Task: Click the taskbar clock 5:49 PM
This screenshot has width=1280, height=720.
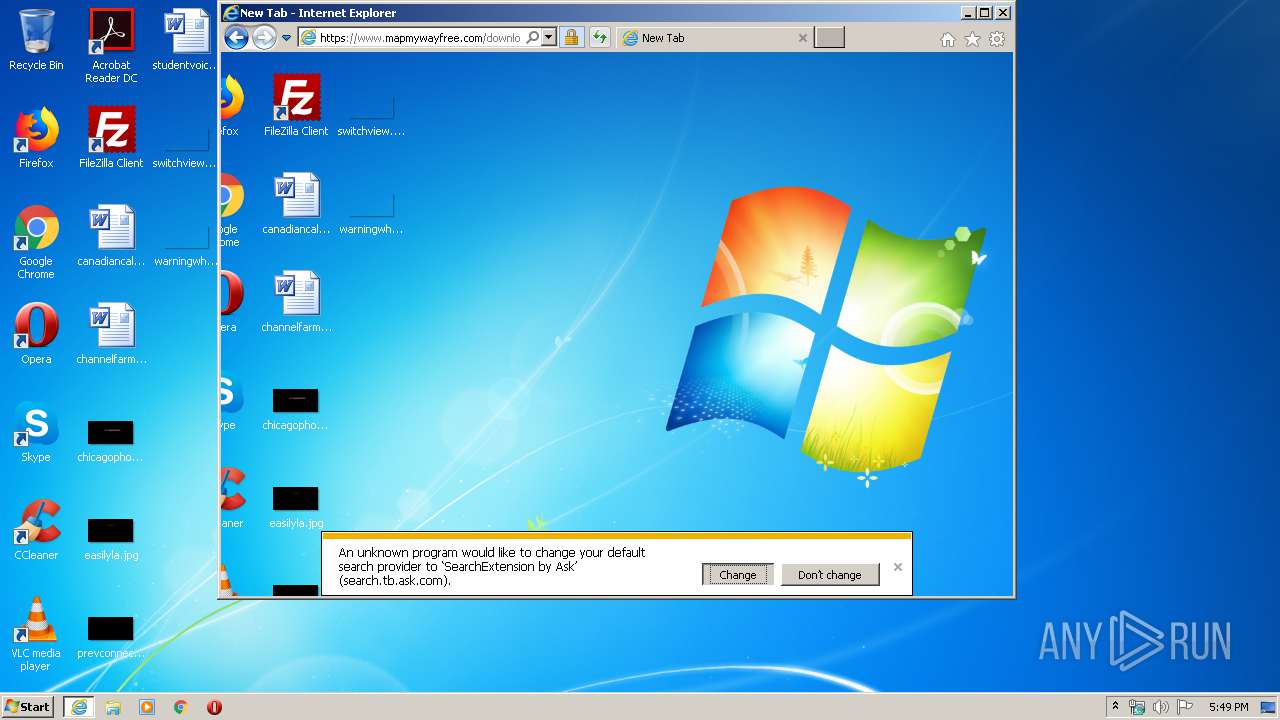Action: 1228,707
